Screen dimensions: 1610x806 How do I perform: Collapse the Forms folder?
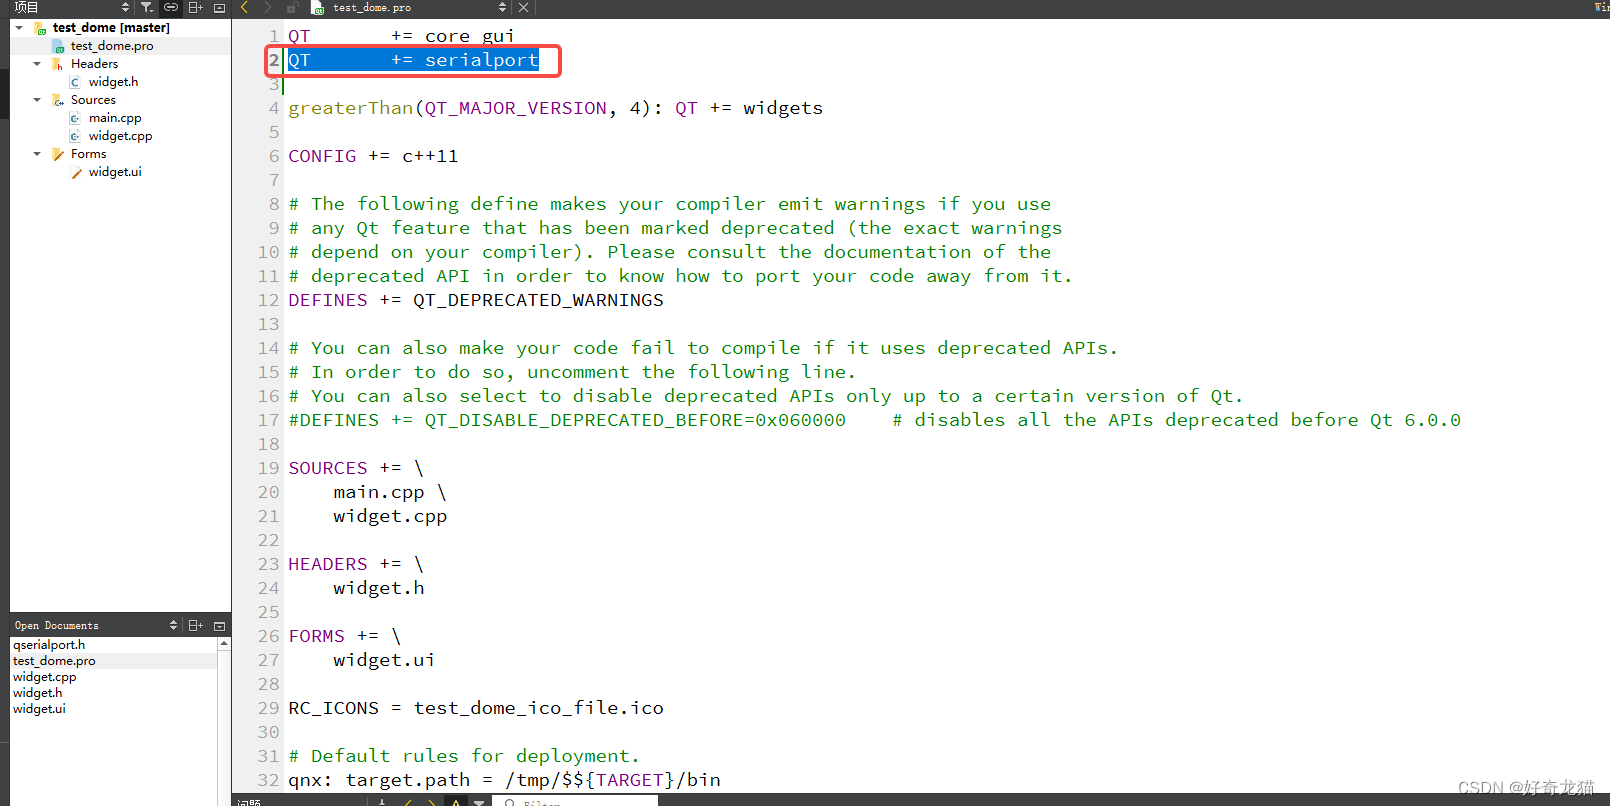pos(37,154)
